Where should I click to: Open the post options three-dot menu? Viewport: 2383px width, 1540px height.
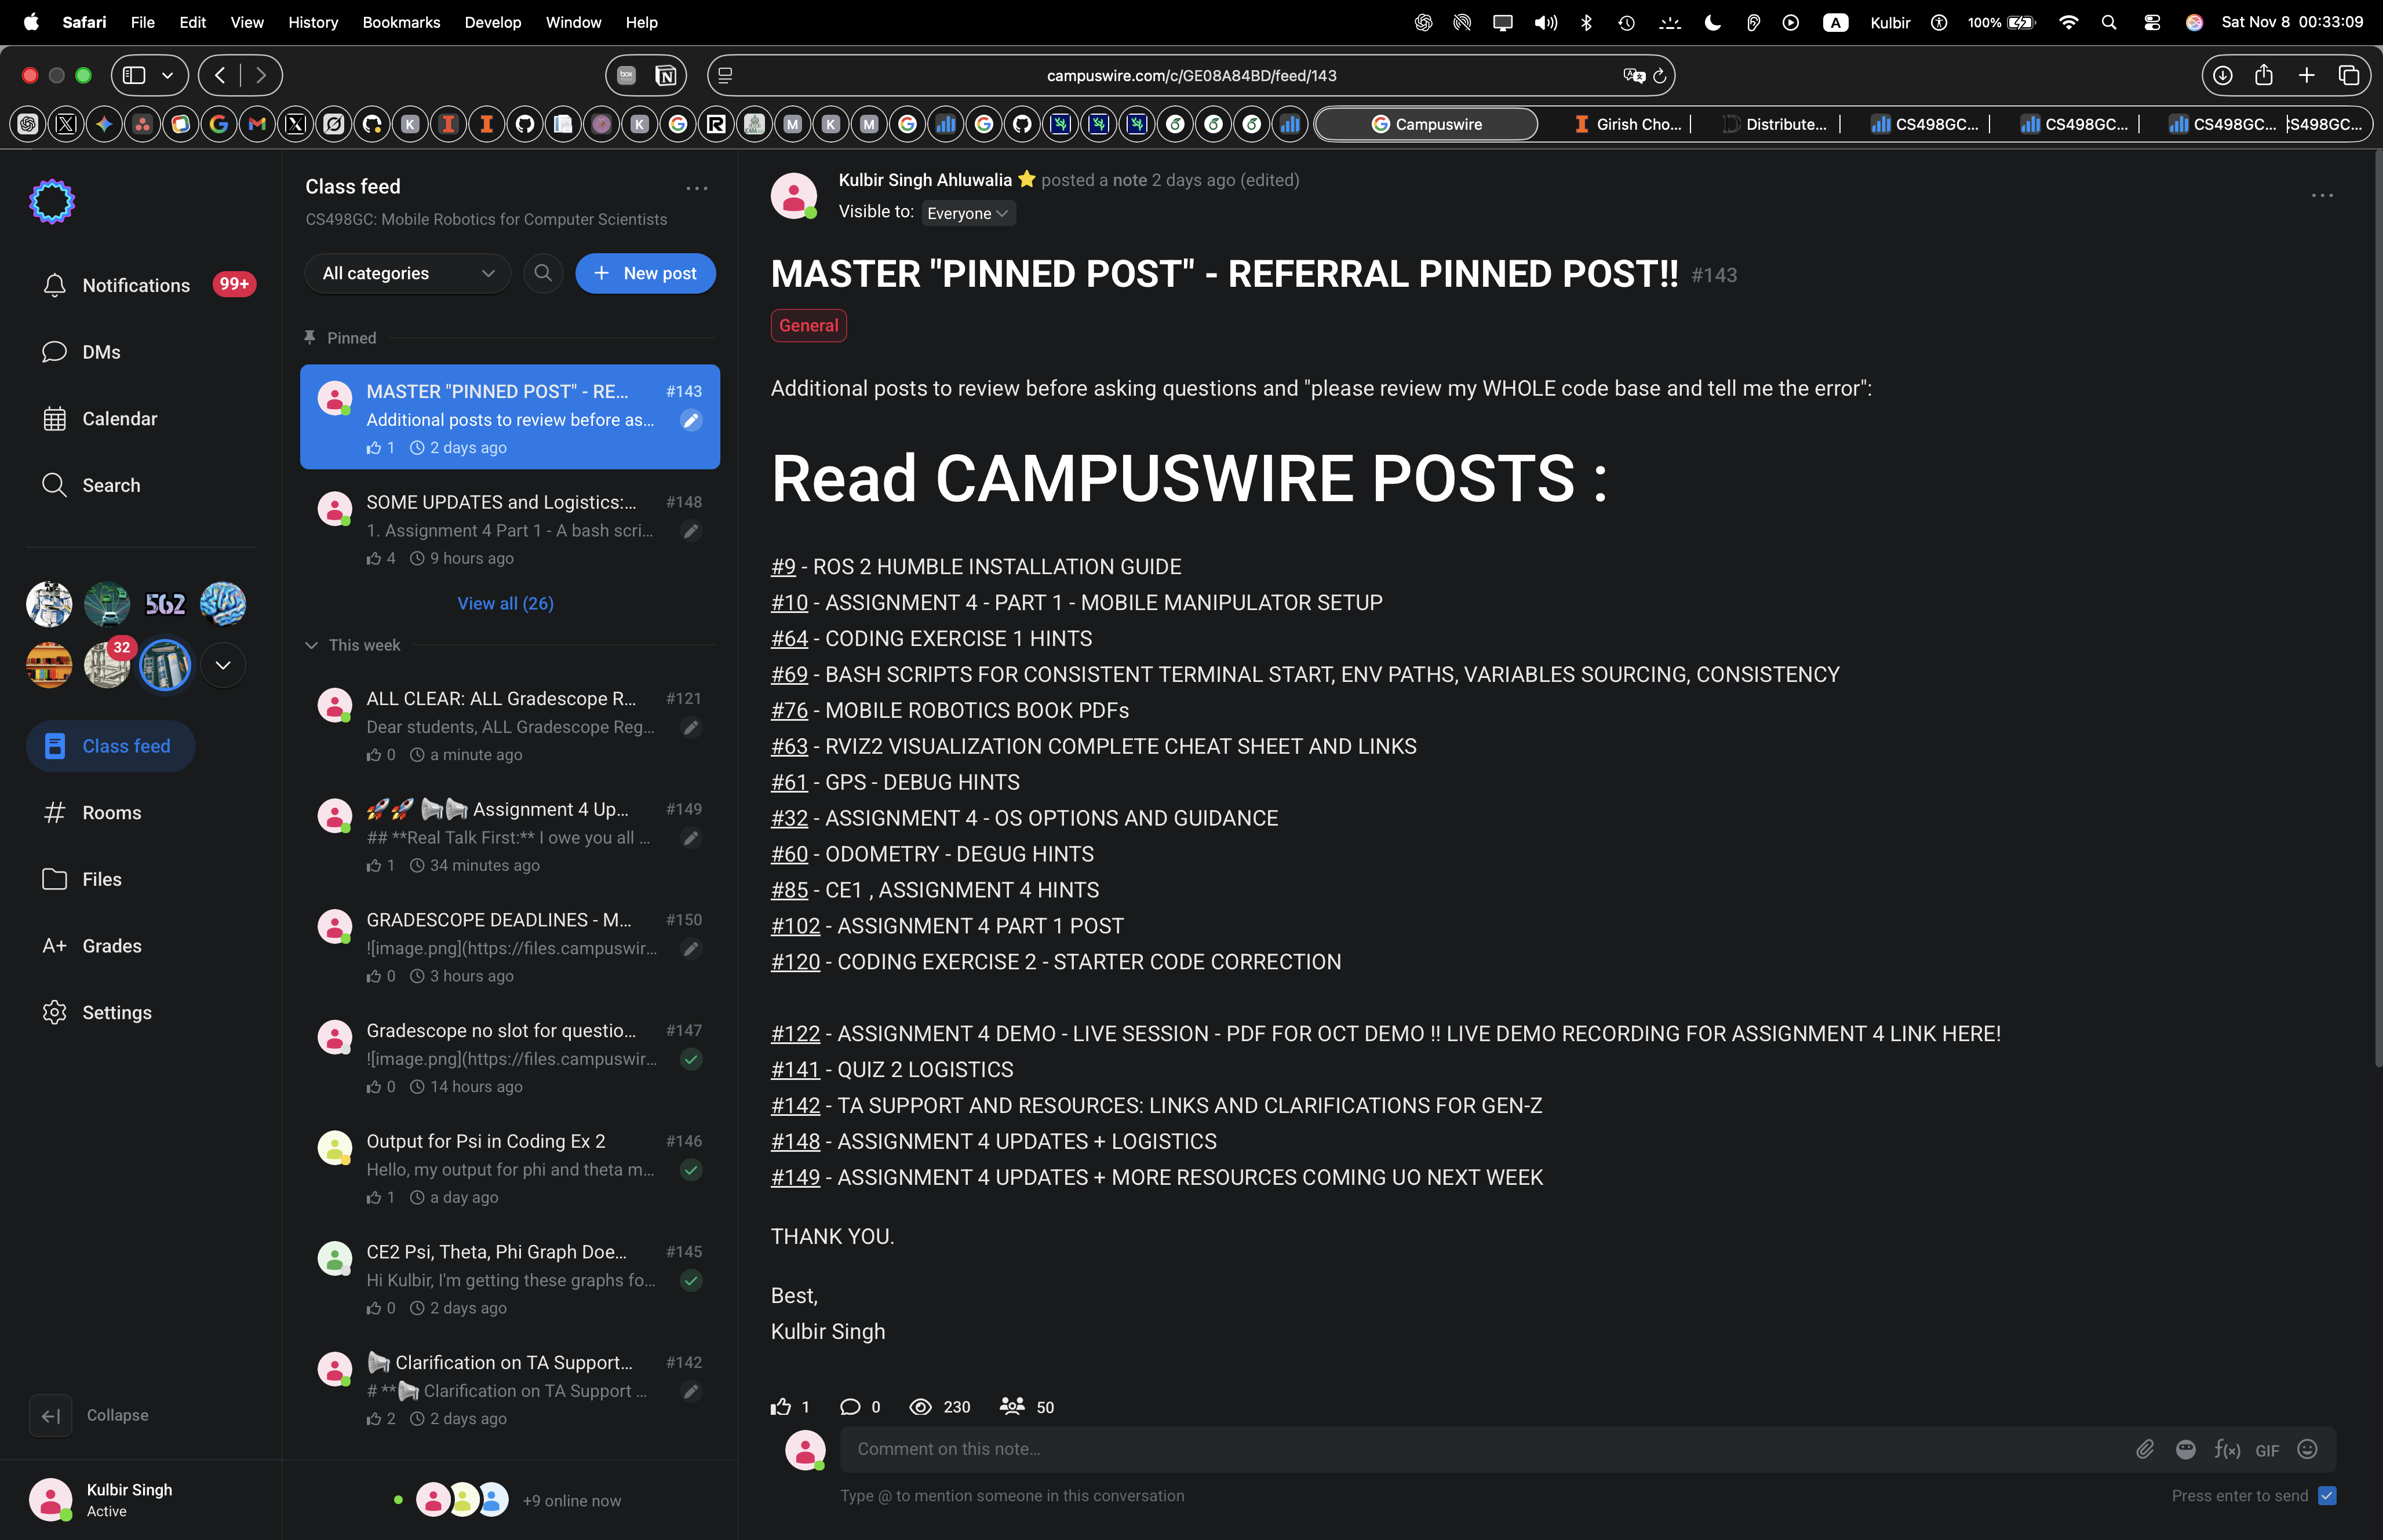pyautogui.click(x=2322, y=196)
